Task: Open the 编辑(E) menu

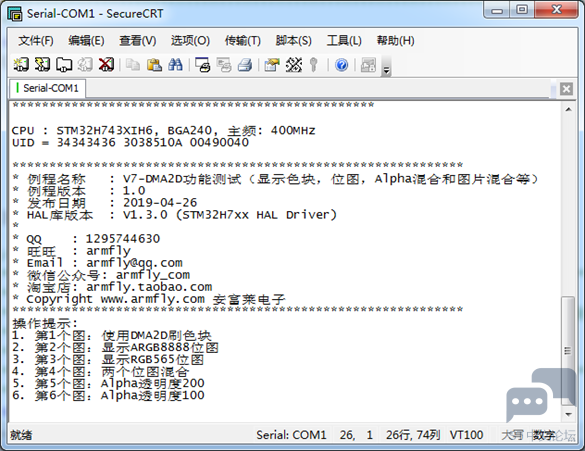Action: [x=87, y=40]
